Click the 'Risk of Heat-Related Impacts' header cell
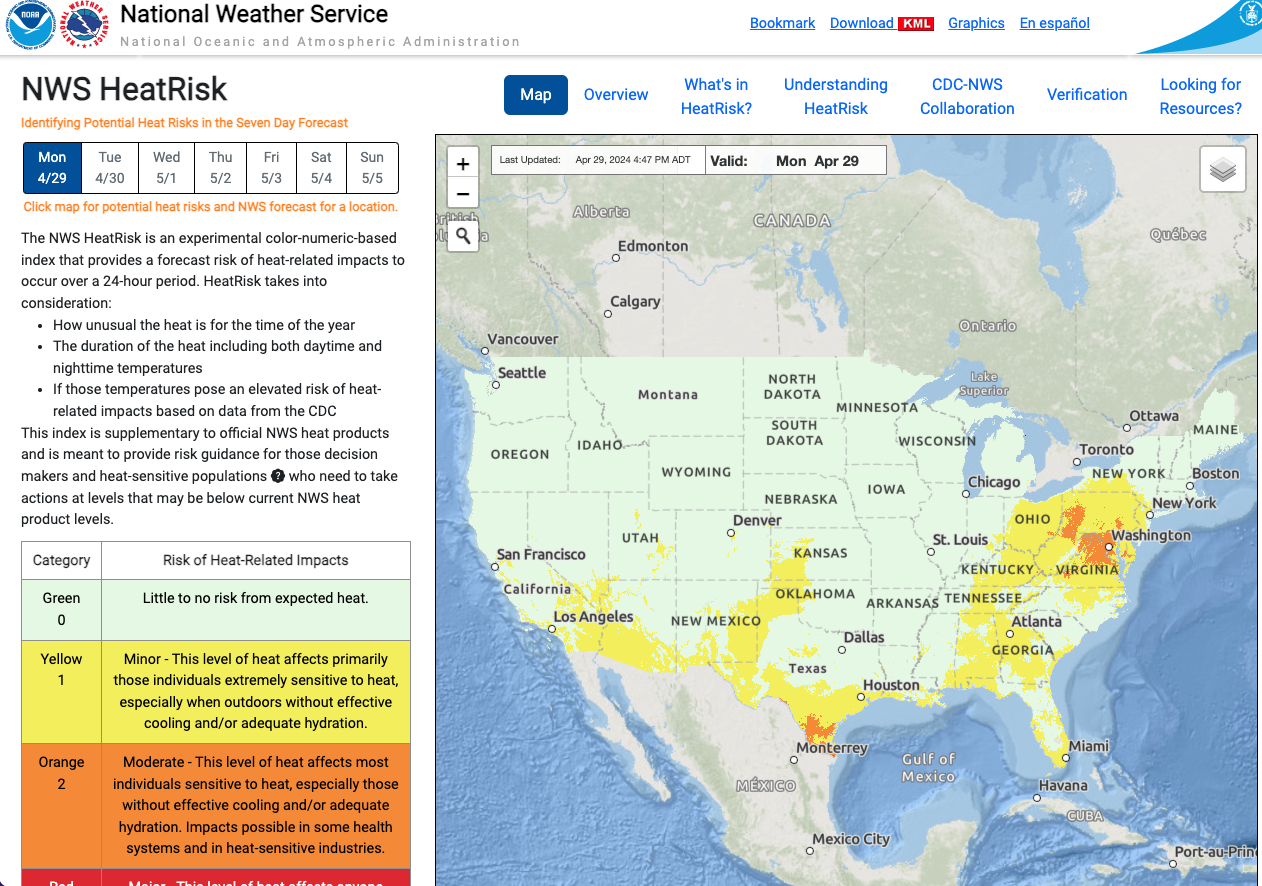The height and width of the screenshot is (886, 1262). (256, 560)
